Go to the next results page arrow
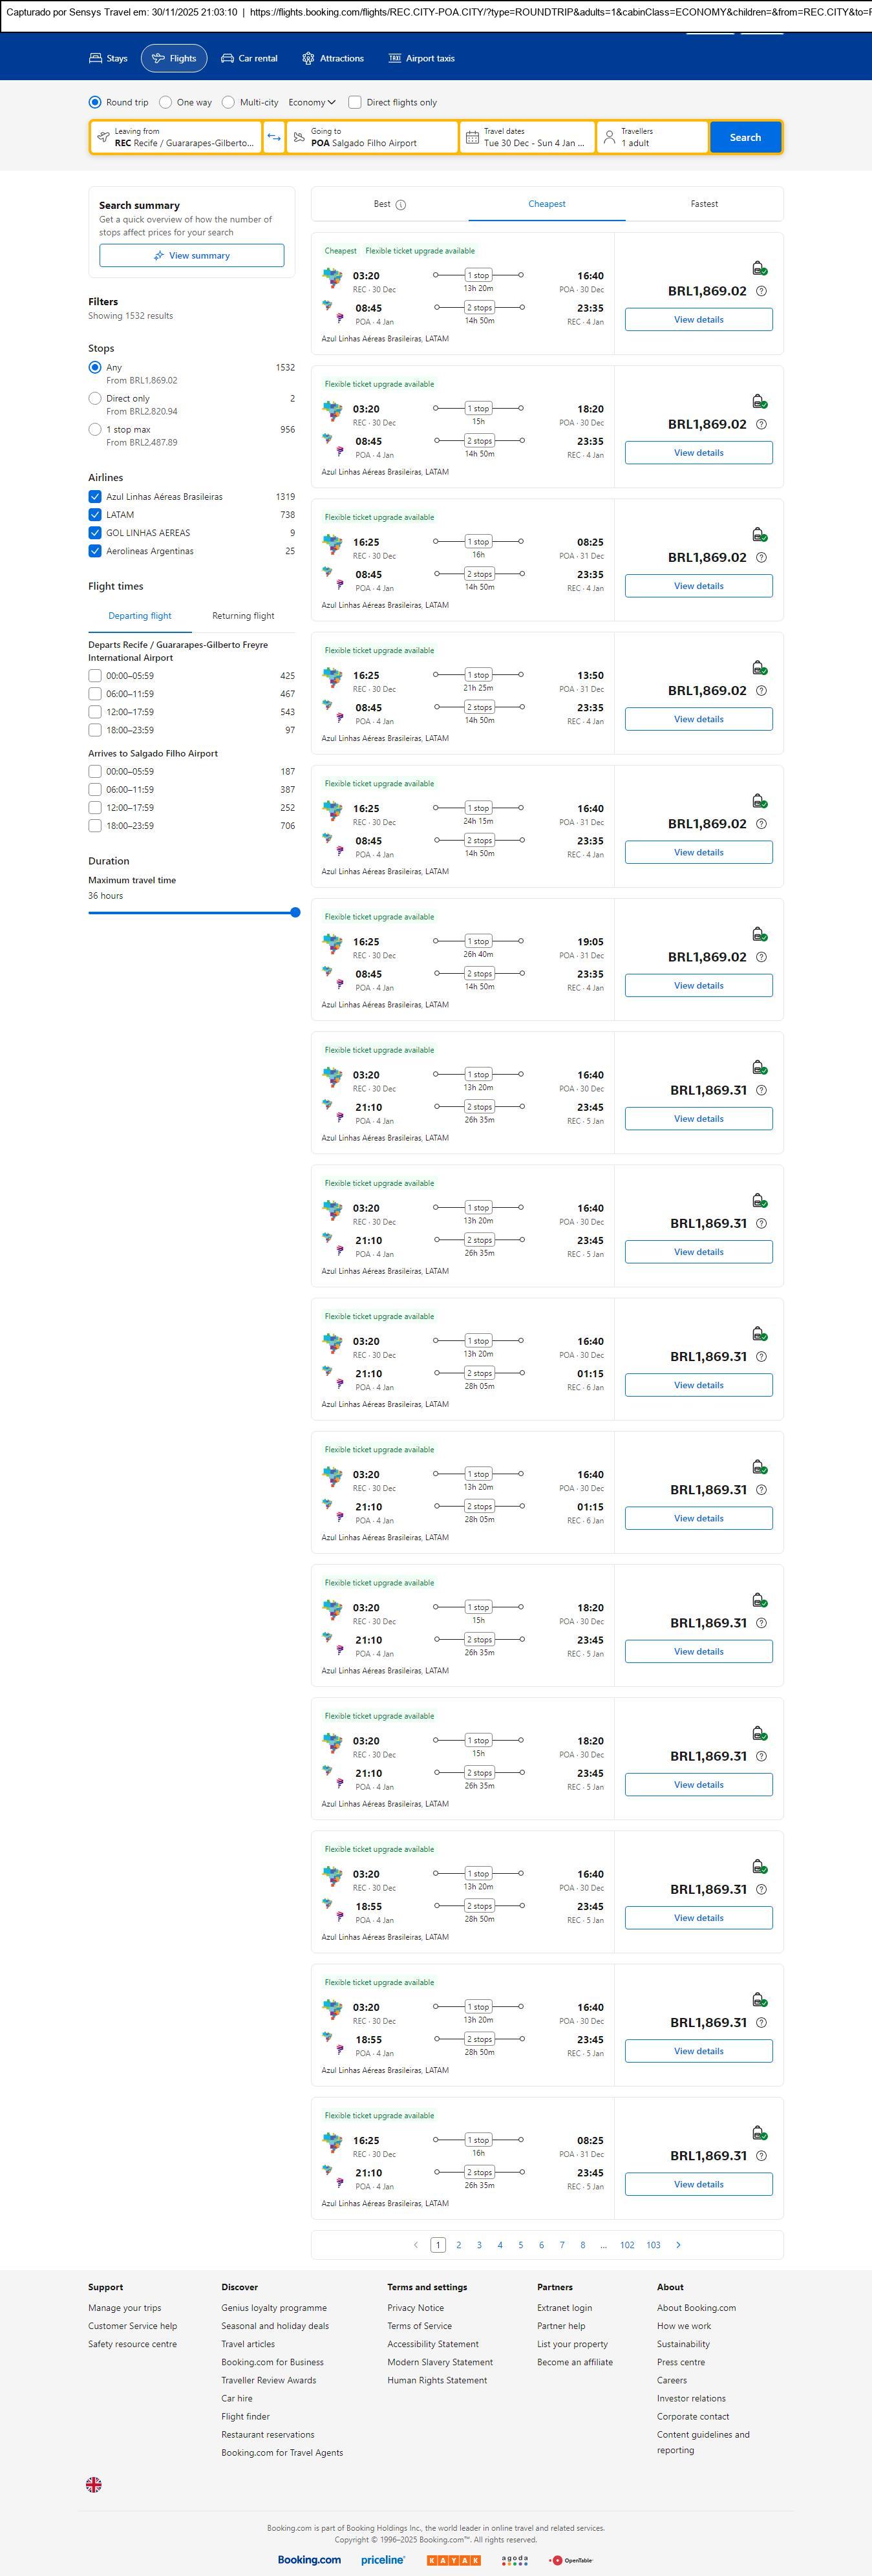Image resolution: width=872 pixels, height=2576 pixels. click(x=678, y=2245)
